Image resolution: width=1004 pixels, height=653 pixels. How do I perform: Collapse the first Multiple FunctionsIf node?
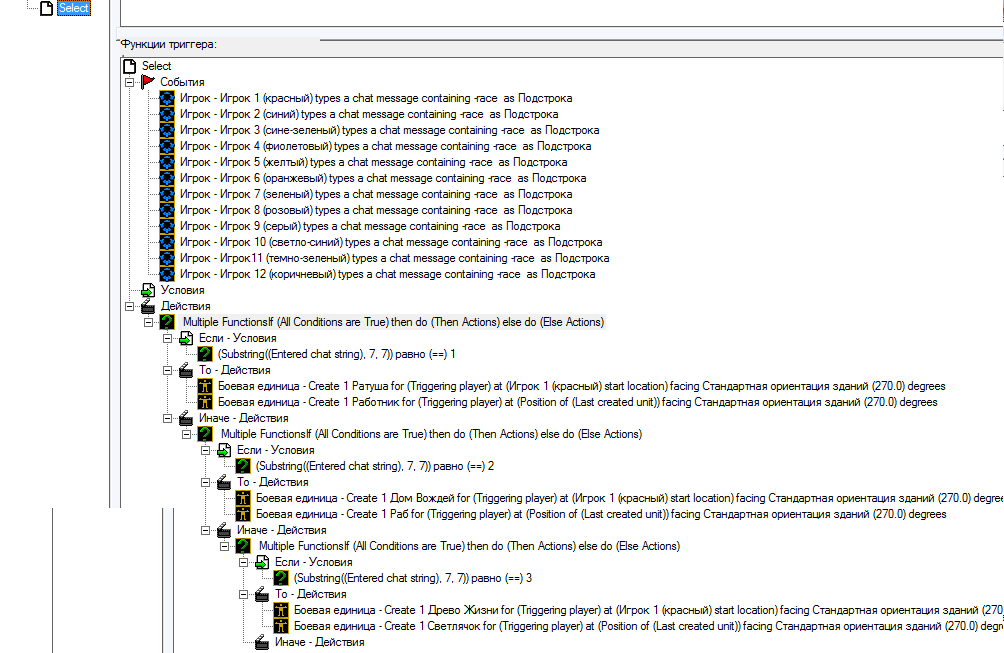(149, 322)
